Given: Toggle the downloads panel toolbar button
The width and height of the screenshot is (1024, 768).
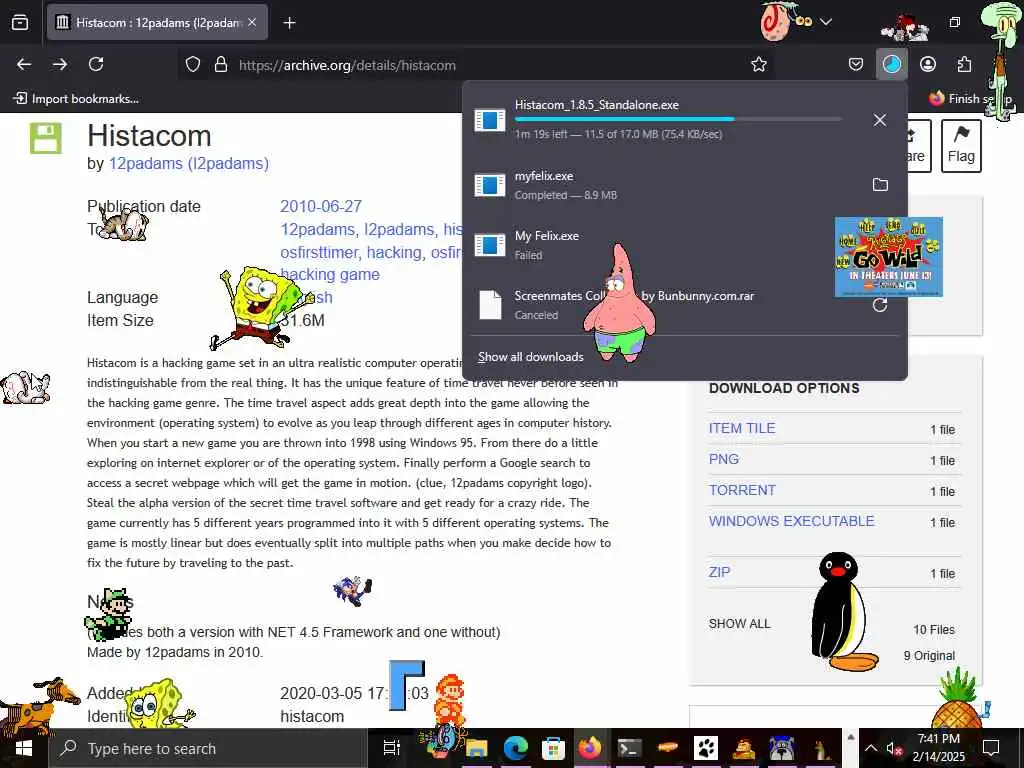Looking at the screenshot, I should [x=891, y=65].
